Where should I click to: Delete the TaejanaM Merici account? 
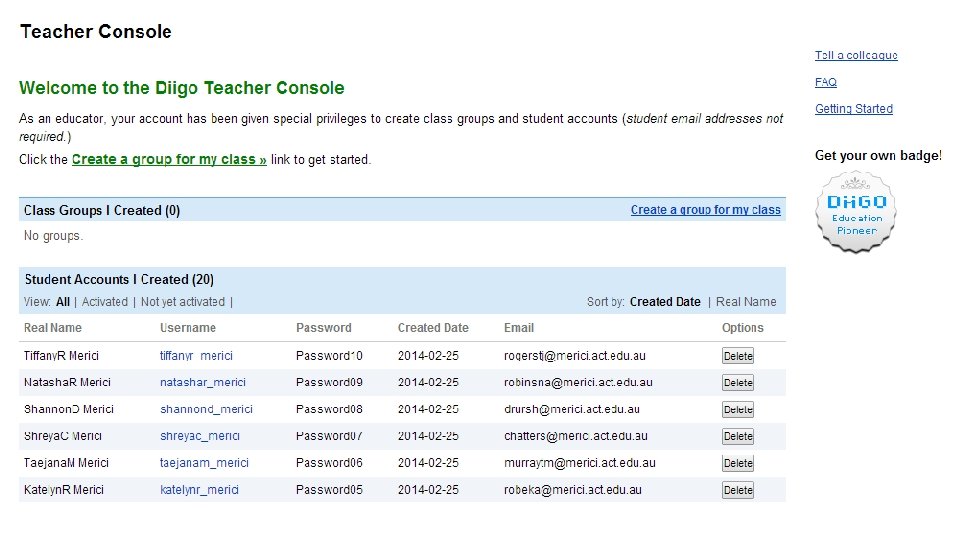pos(738,463)
